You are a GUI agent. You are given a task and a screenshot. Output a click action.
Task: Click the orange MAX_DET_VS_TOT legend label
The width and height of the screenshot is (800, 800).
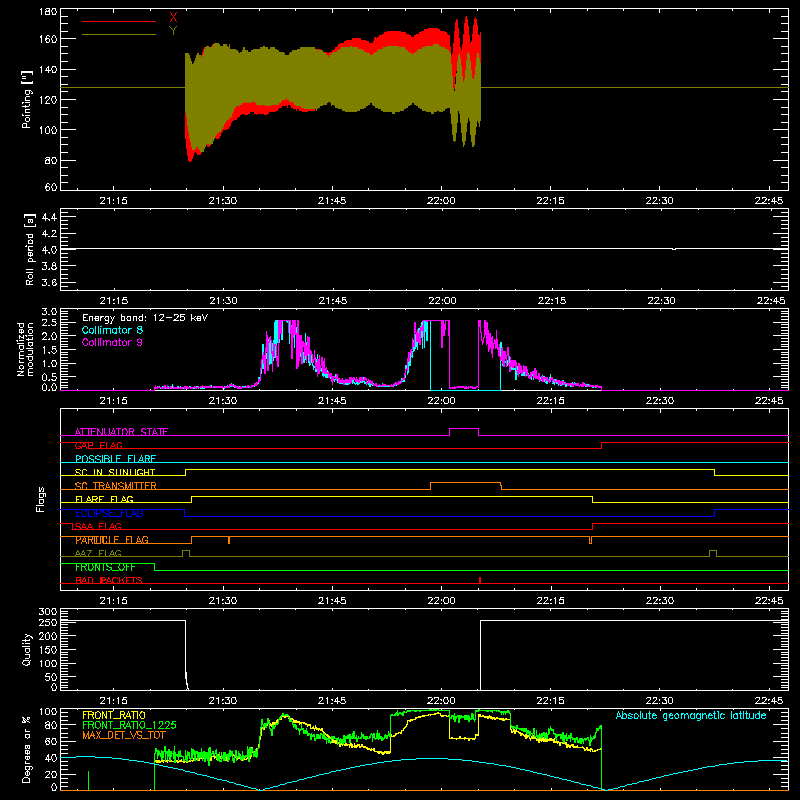click(x=124, y=735)
